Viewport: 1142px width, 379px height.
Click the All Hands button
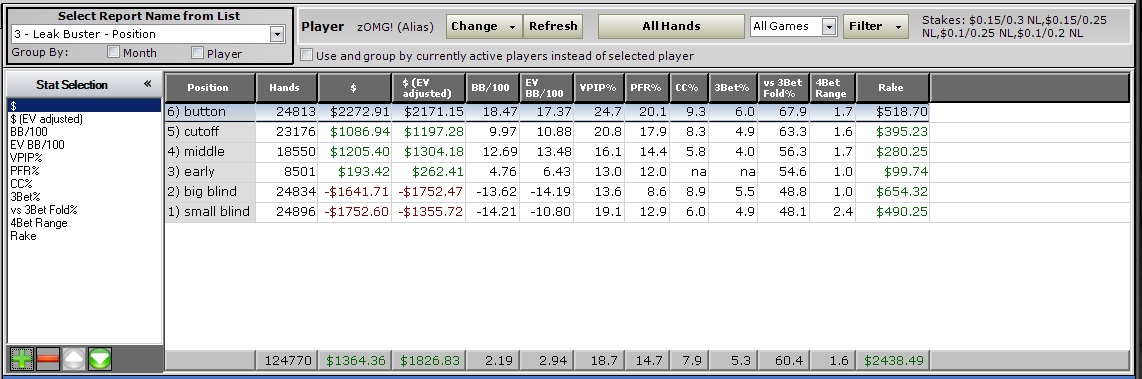click(x=671, y=26)
